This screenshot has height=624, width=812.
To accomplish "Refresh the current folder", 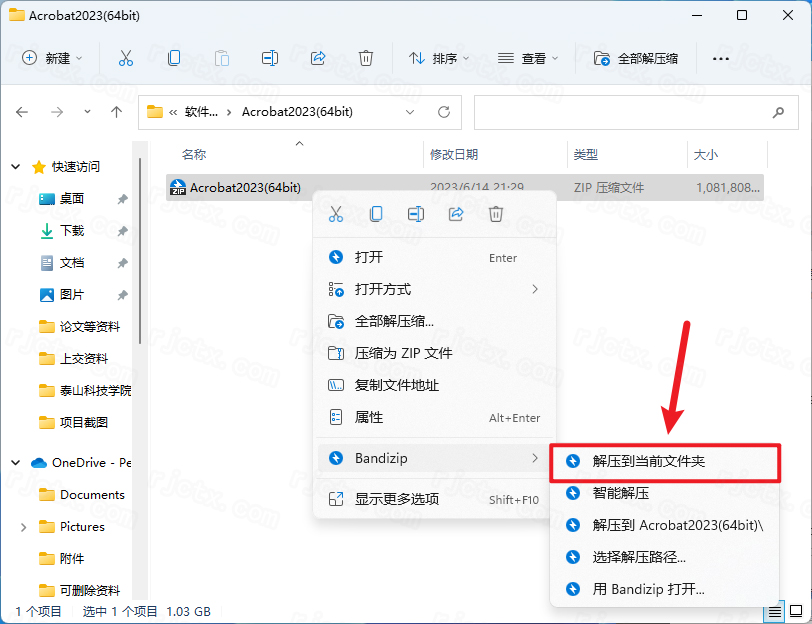I will pos(444,112).
